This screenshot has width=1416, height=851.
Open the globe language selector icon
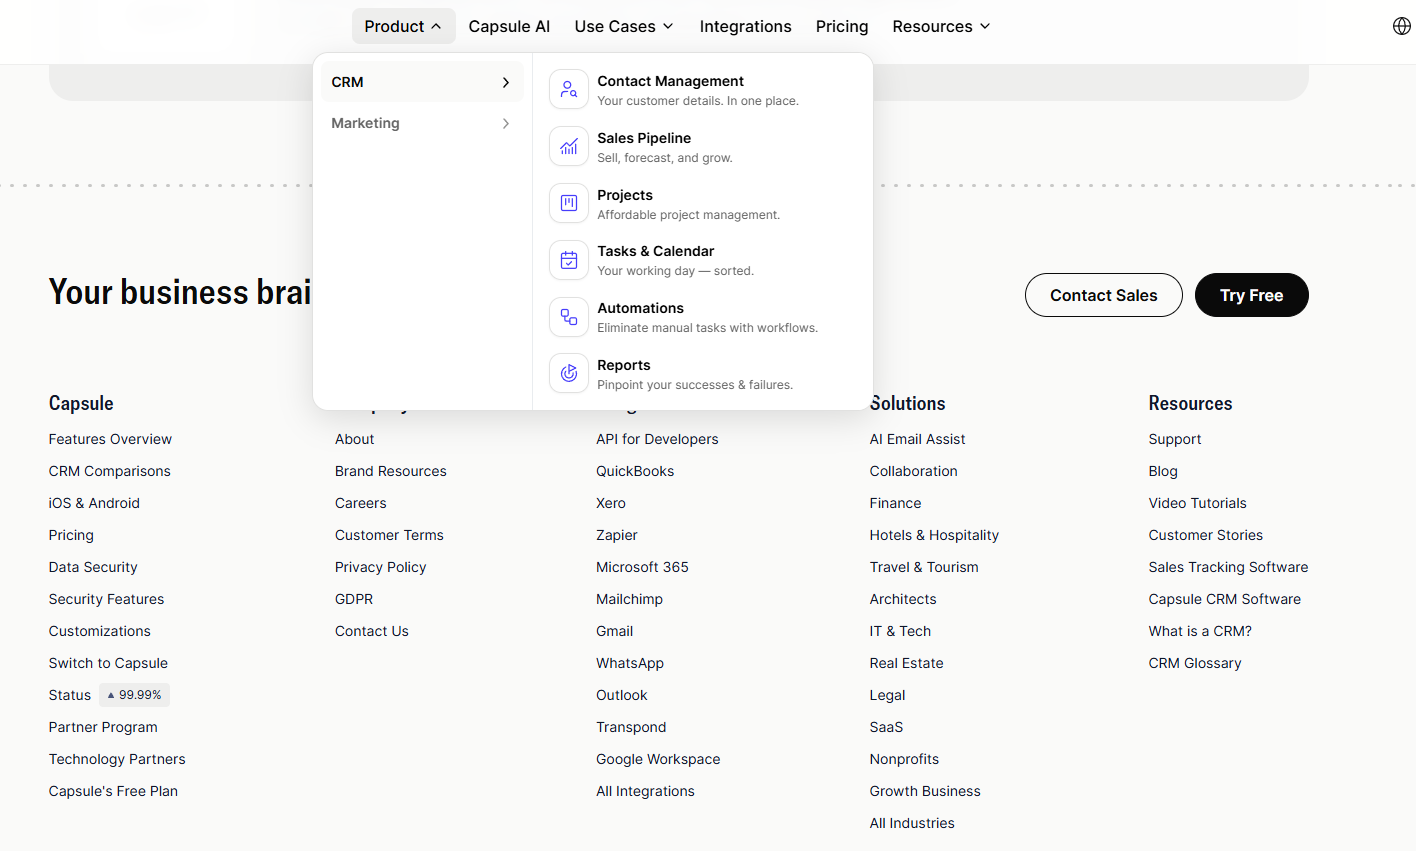pos(1401,26)
